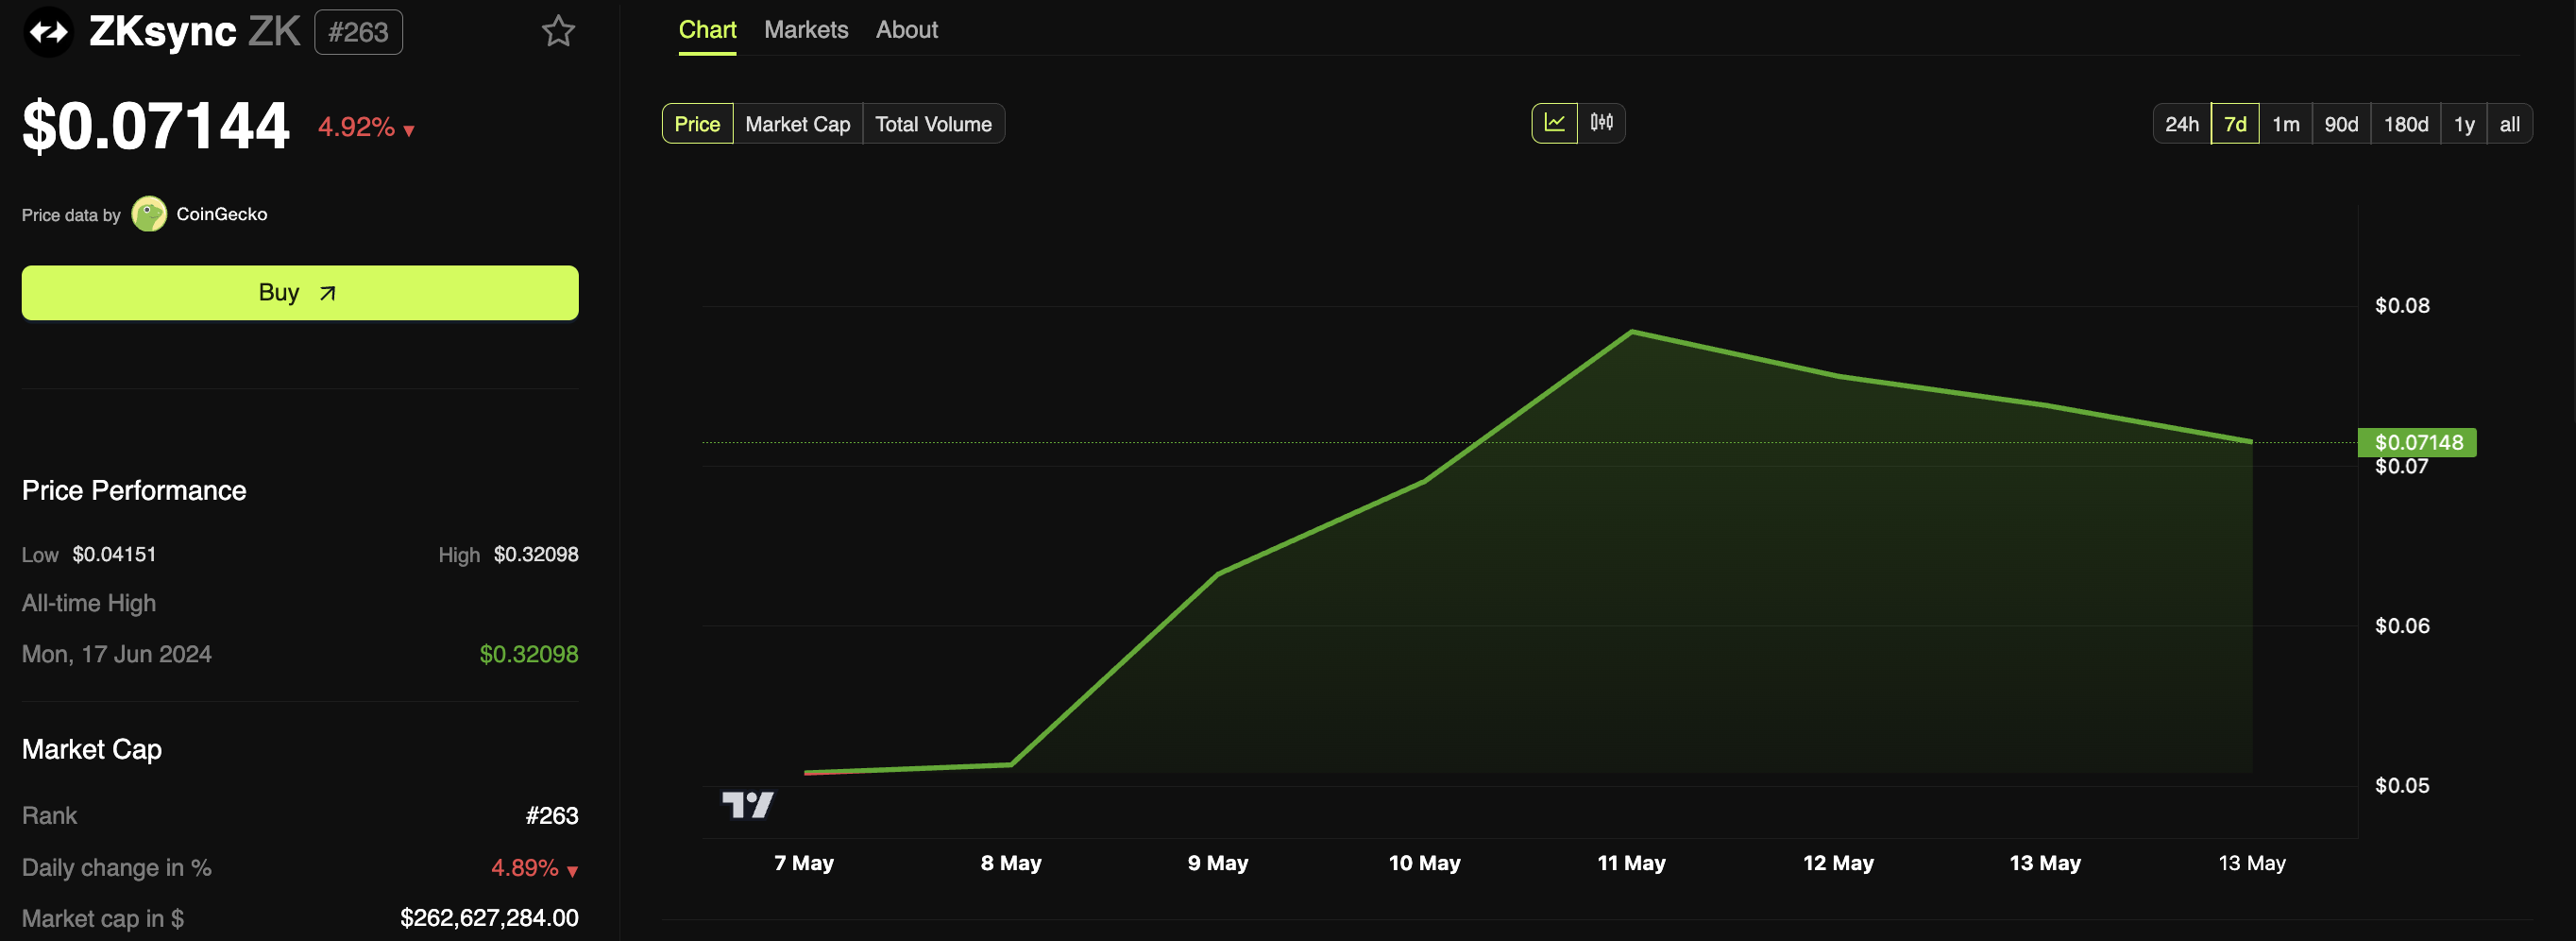Viewport: 2576px width, 941px height.
Task: Open the About tab
Action: pos(907,30)
